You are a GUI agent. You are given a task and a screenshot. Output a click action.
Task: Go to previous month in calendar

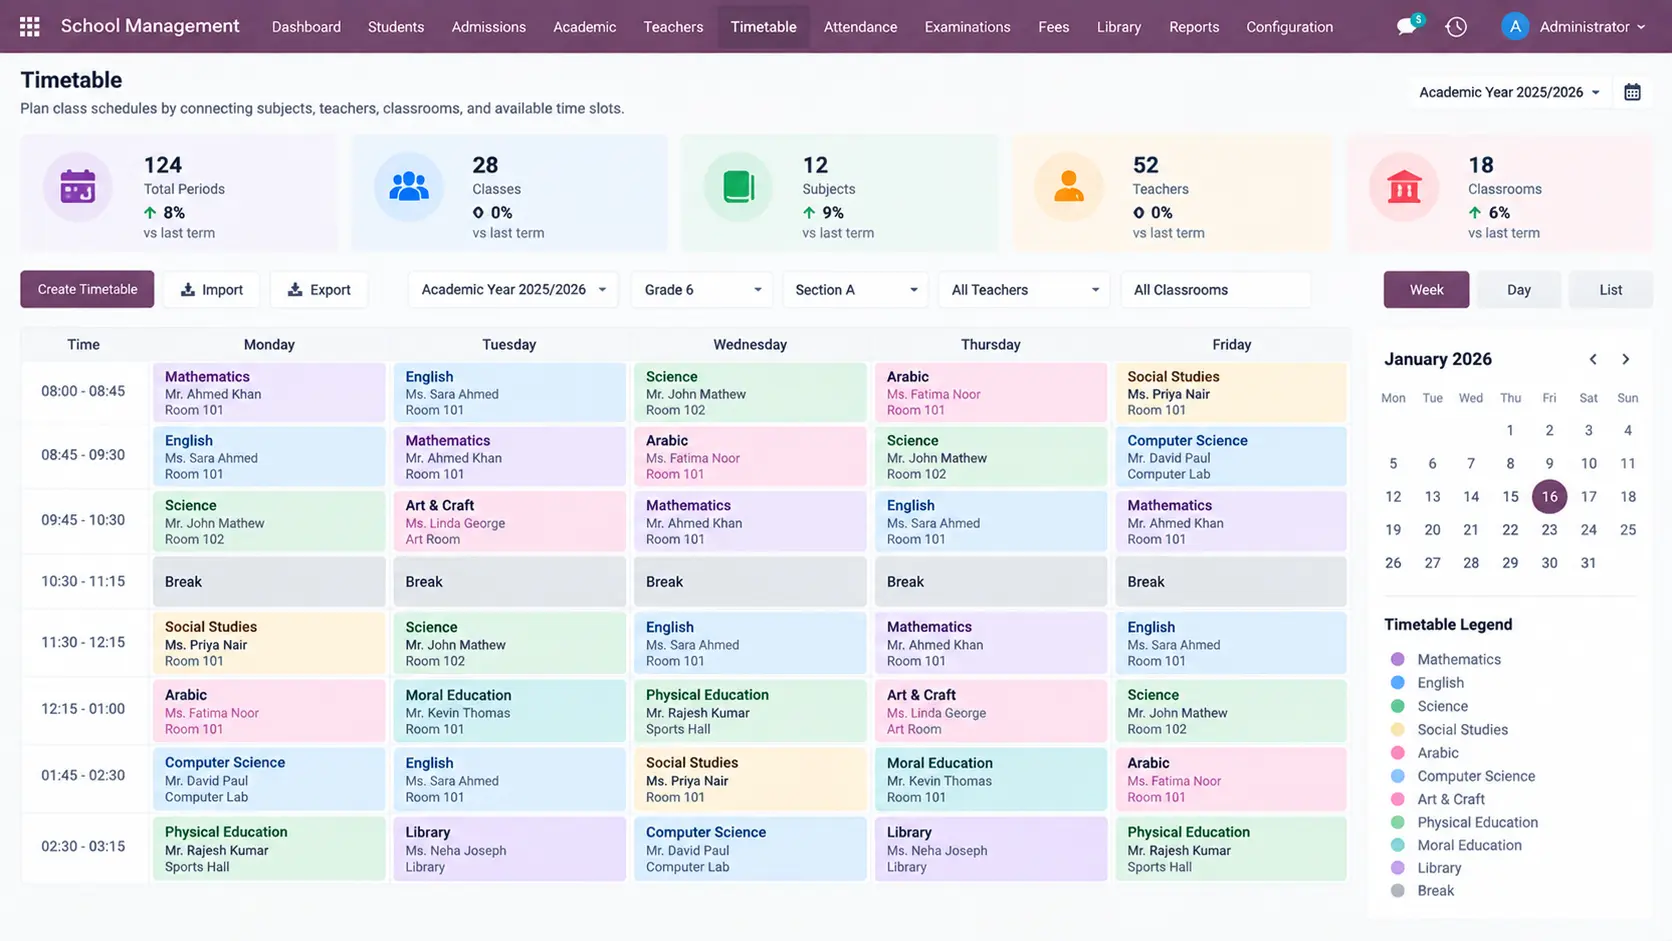point(1593,359)
